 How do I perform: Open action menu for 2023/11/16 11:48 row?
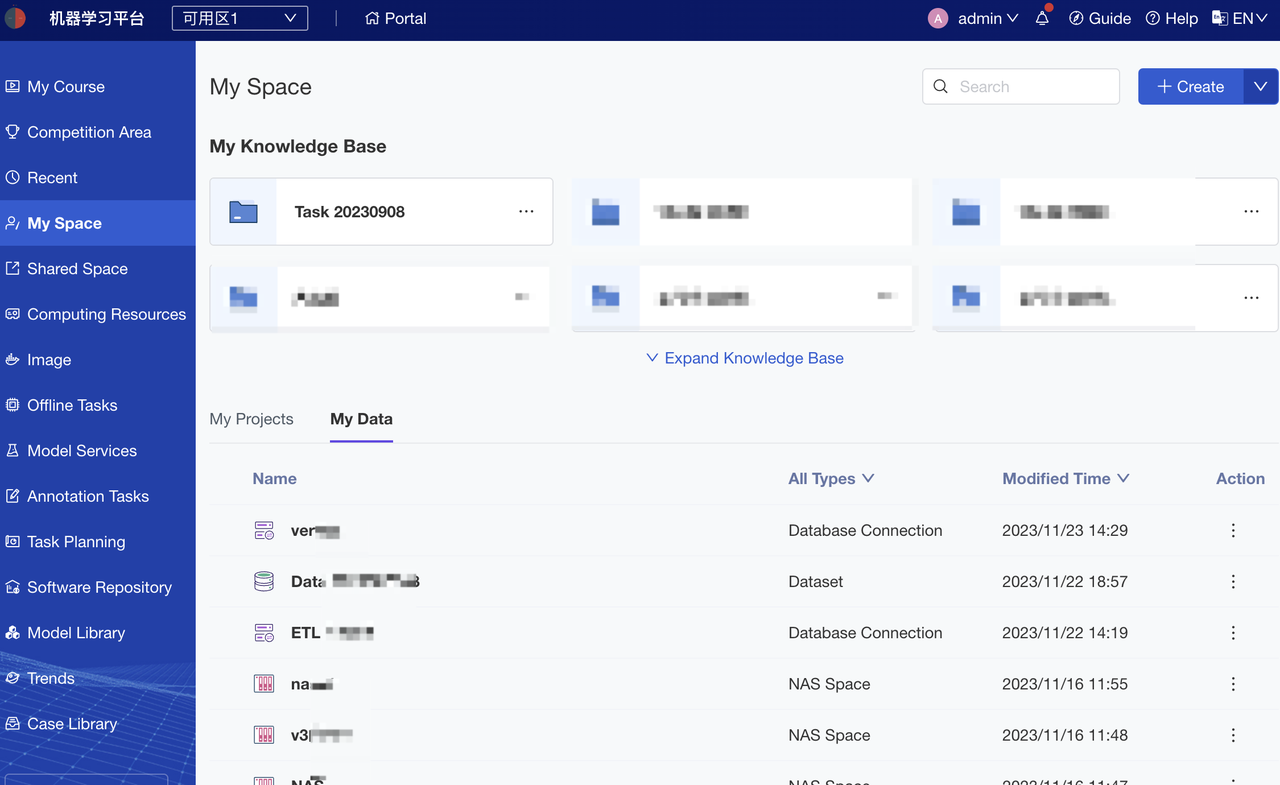(1233, 735)
